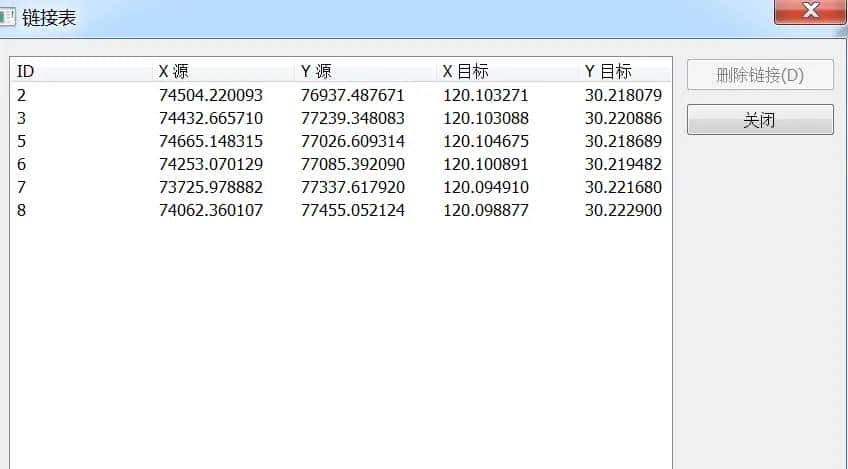Screen dimensions: 848x469
Task: Click X target value 120.098877
Action: coord(486,210)
